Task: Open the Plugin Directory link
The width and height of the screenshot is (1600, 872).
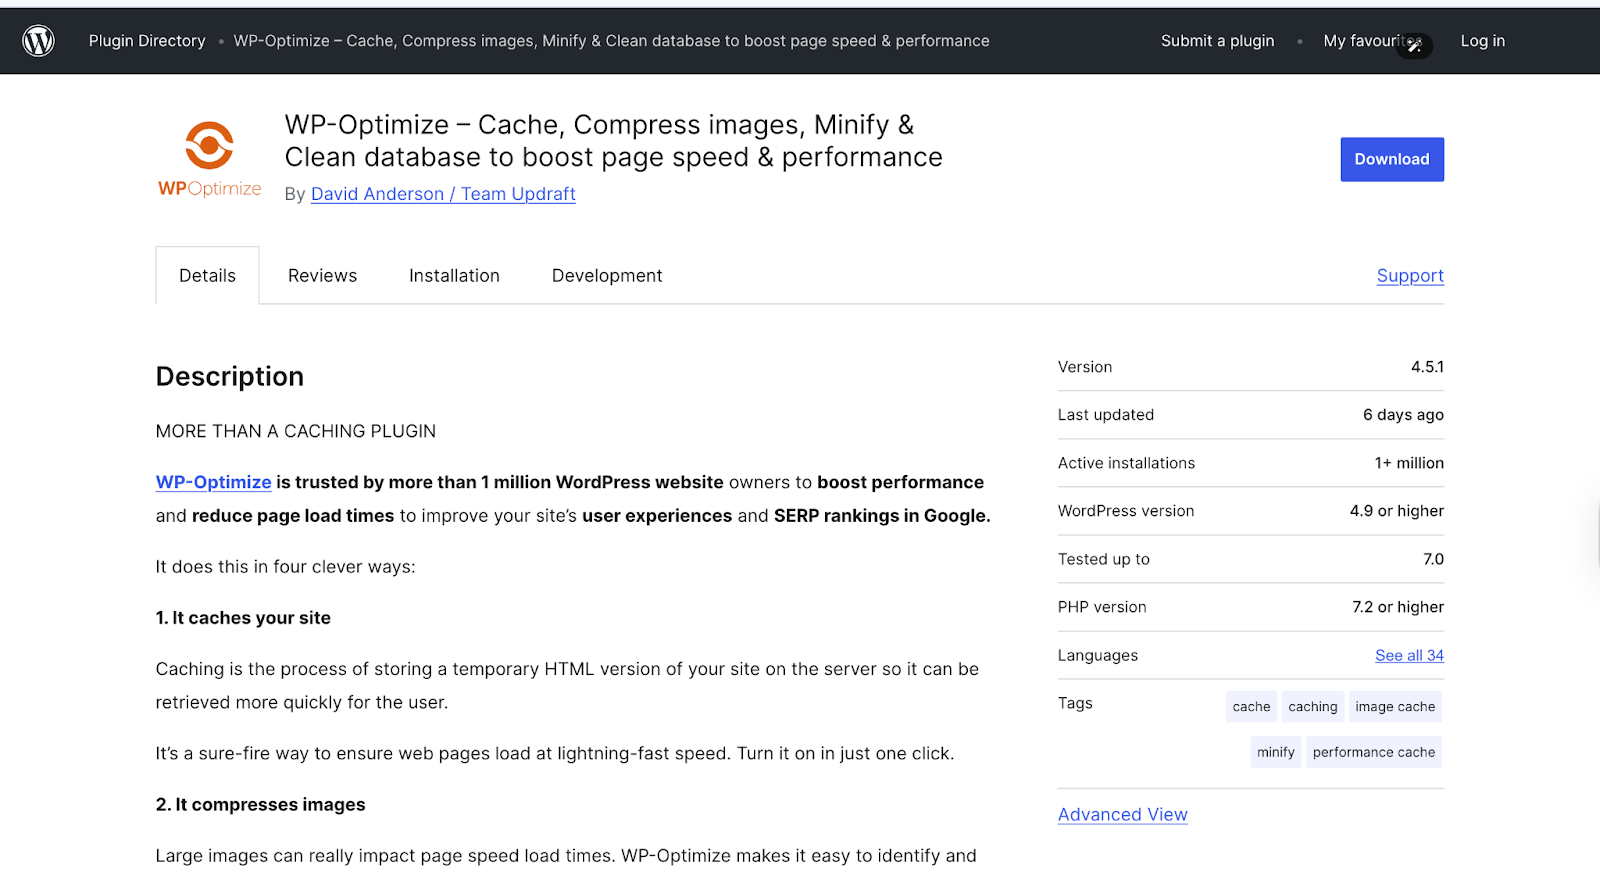Action: pyautogui.click(x=147, y=41)
